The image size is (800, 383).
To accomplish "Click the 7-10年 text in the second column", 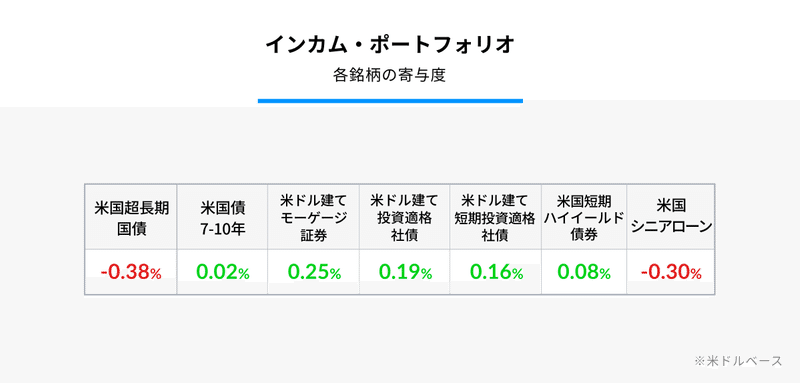I will pyautogui.click(x=222, y=229).
